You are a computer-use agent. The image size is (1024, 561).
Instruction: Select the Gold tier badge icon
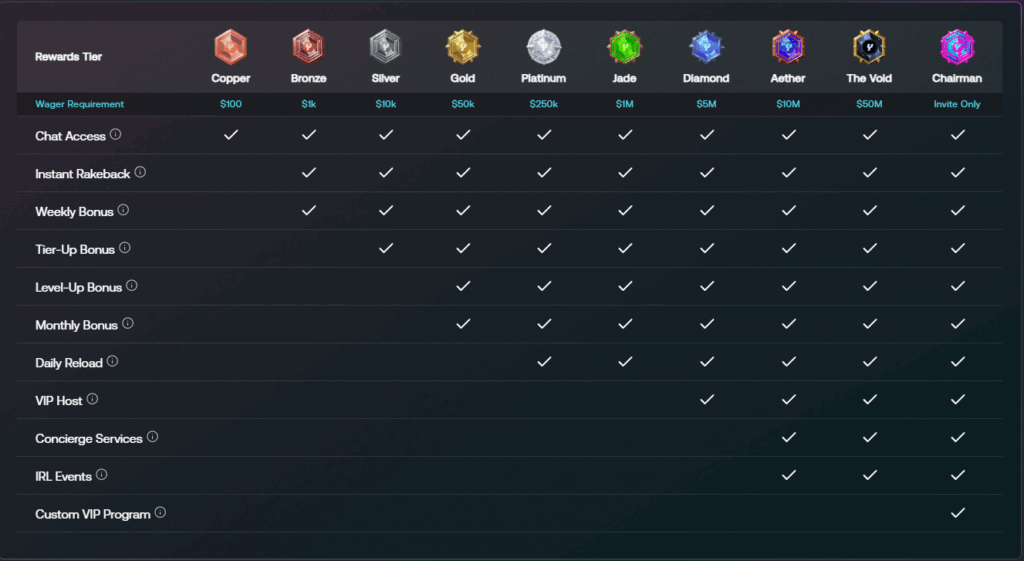[462, 47]
